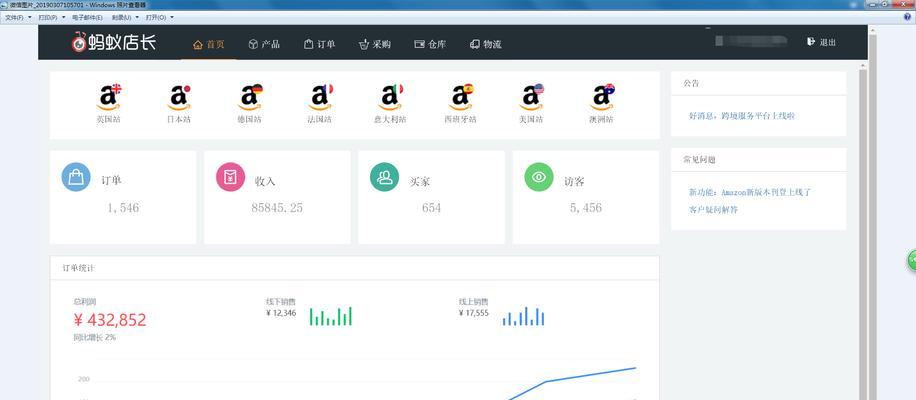Open the 日本站 Amazon Japan marketplace icon

pyautogui.click(x=179, y=97)
